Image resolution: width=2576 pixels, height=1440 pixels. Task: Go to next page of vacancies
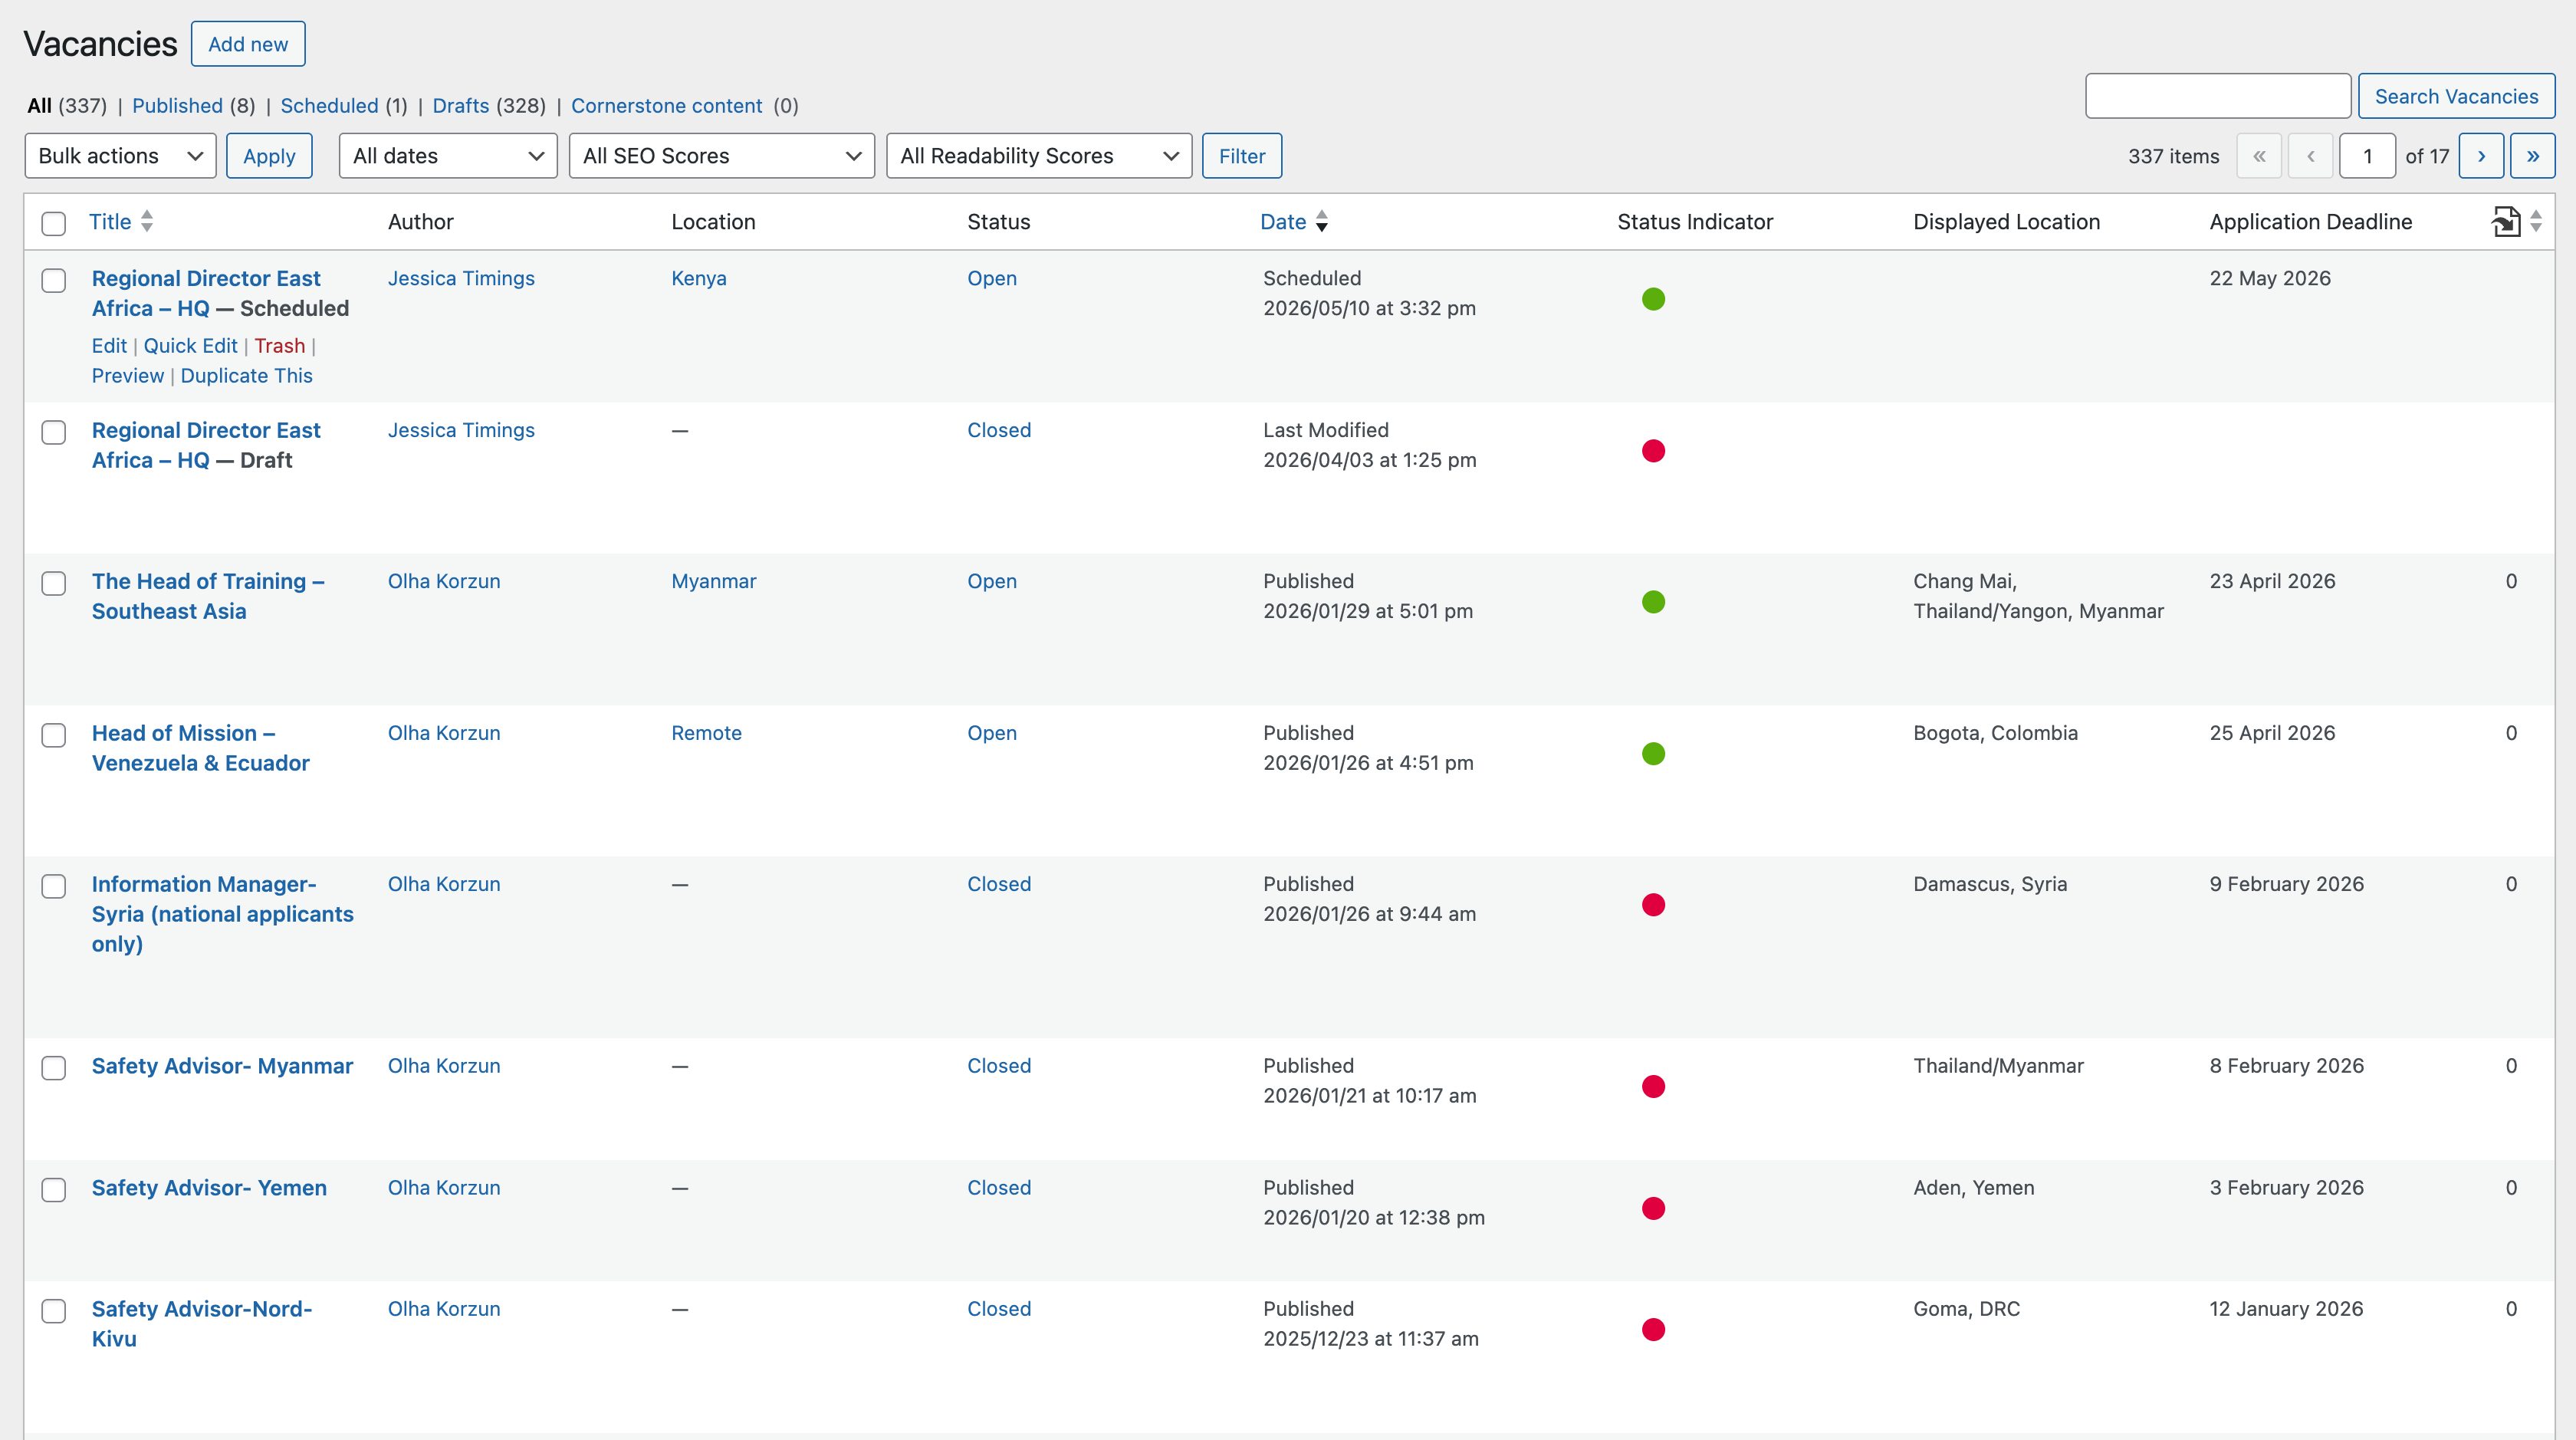(2481, 156)
